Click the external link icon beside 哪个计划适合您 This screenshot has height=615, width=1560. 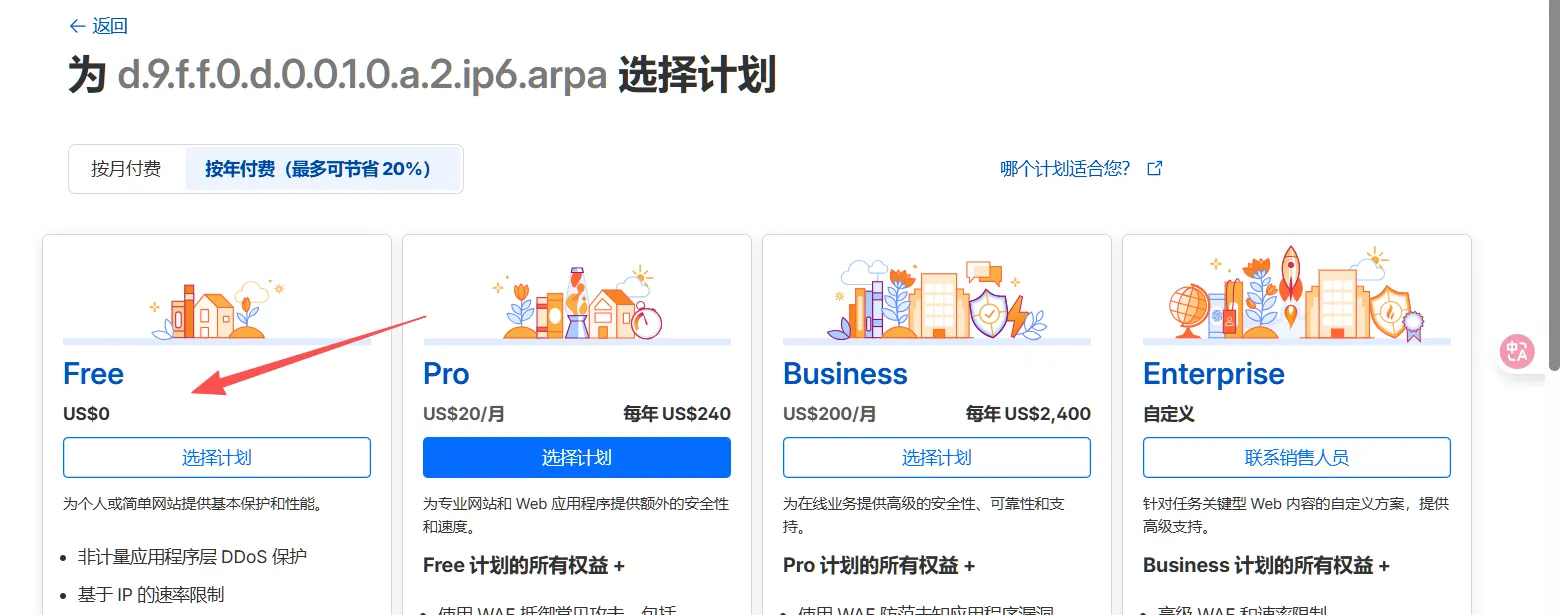1154,168
